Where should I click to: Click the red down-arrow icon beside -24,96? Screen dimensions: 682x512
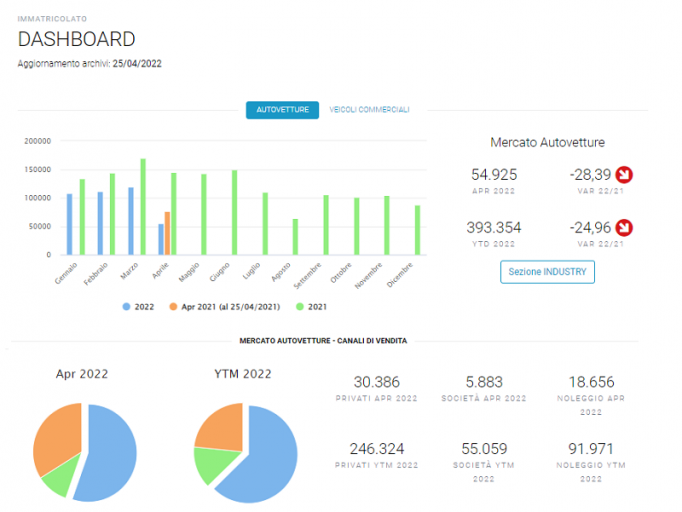(x=624, y=228)
